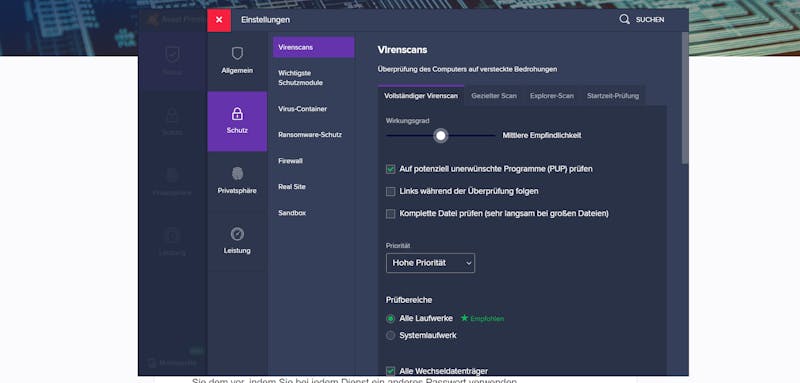Switch to Startzeit-Prüfung tab
Image resolution: width=800 pixels, height=383 pixels.
click(x=613, y=96)
